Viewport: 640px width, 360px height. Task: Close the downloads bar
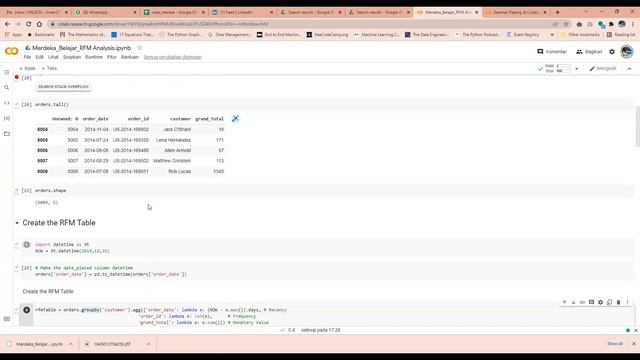(x=634, y=344)
